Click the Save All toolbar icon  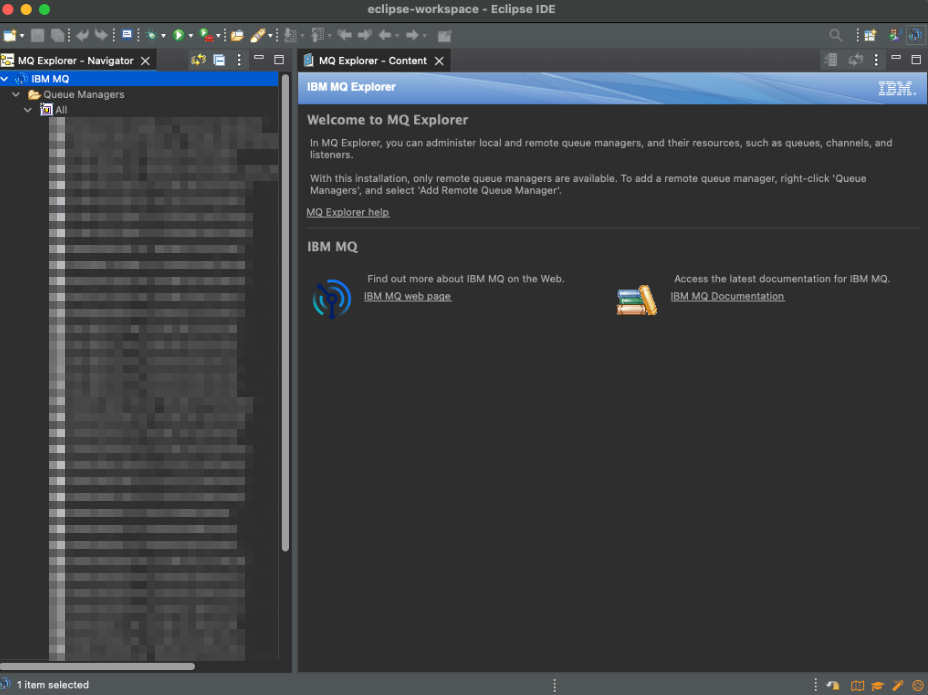(57, 36)
